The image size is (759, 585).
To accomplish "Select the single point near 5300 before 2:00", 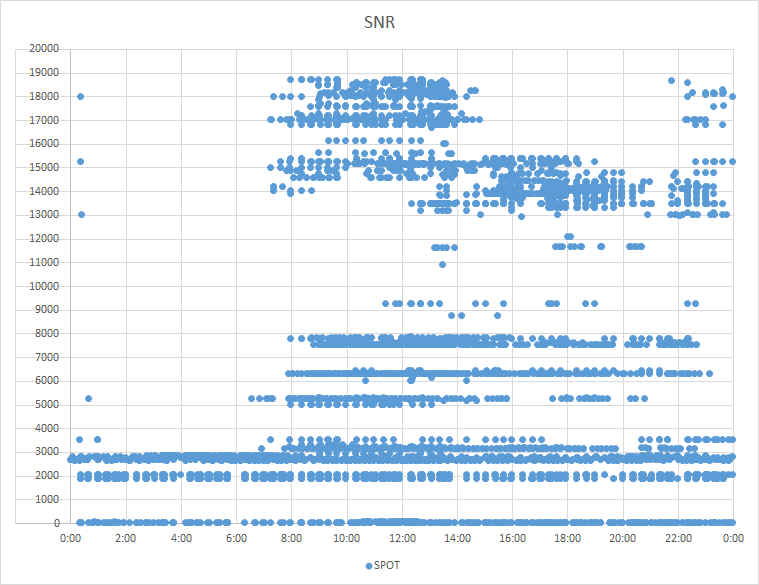I will click(89, 398).
